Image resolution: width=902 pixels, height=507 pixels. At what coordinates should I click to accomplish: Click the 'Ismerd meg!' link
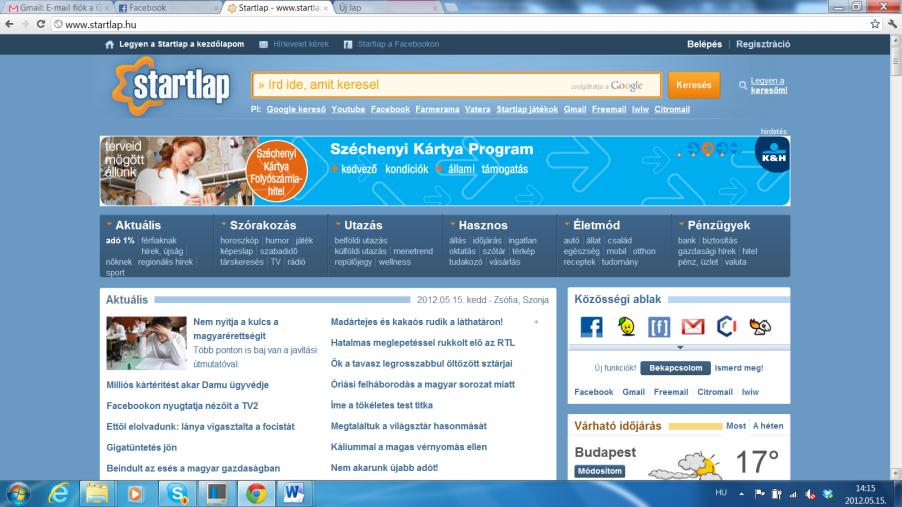739,368
